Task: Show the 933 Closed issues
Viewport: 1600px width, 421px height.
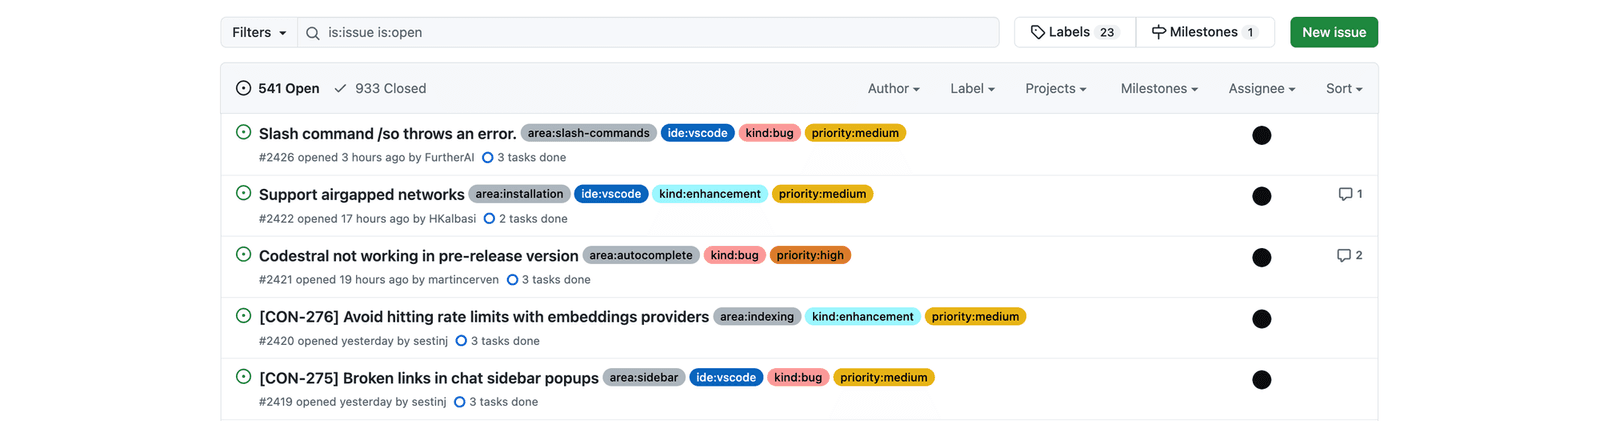Action: (380, 89)
